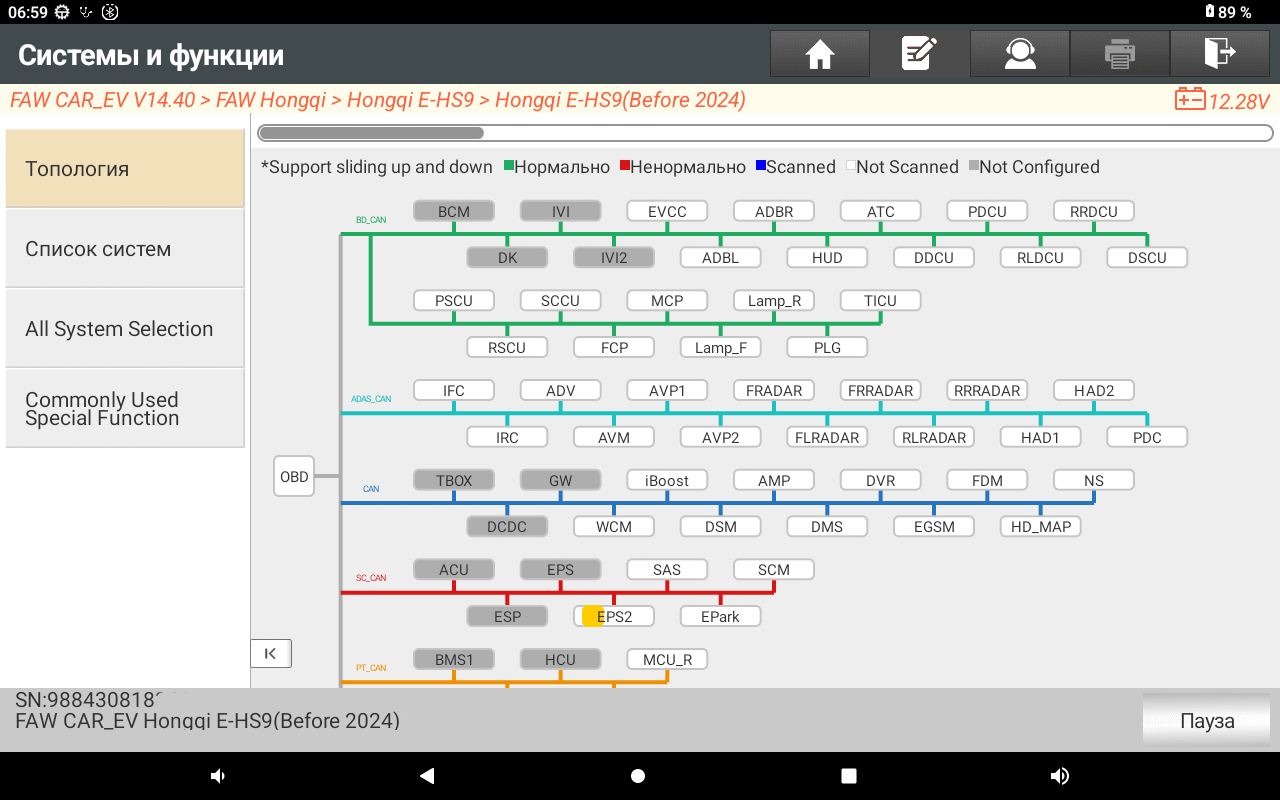The image size is (1280, 800).
Task: Tap Android home circle button
Action: coord(638,776)
